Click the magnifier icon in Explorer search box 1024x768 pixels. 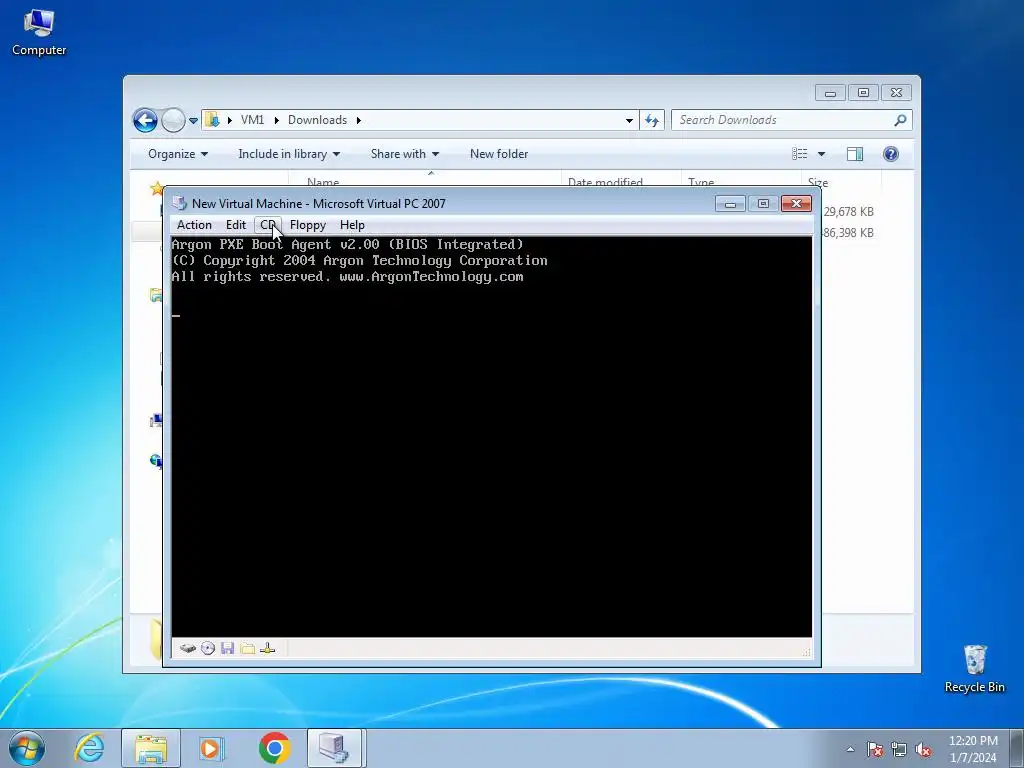click(x=900, y=120)
